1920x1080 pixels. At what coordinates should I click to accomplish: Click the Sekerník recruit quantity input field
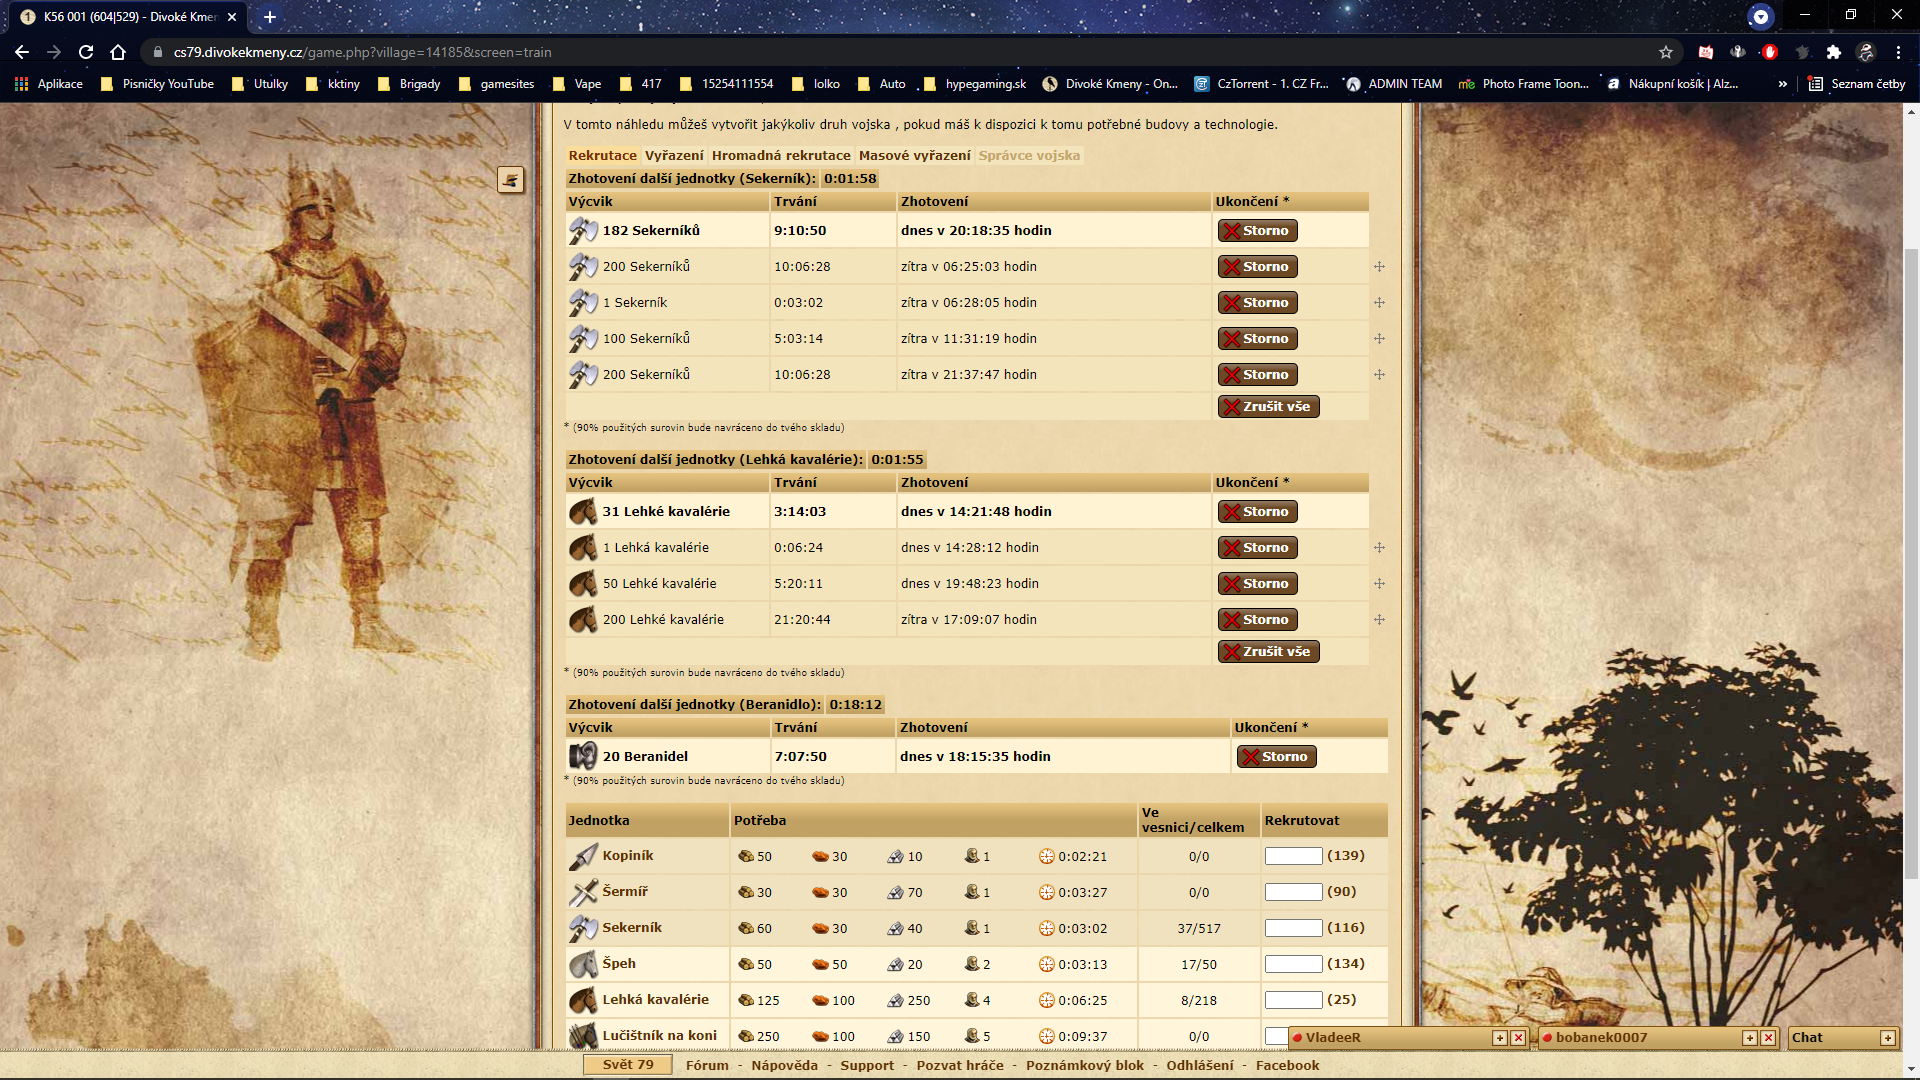1293,929
